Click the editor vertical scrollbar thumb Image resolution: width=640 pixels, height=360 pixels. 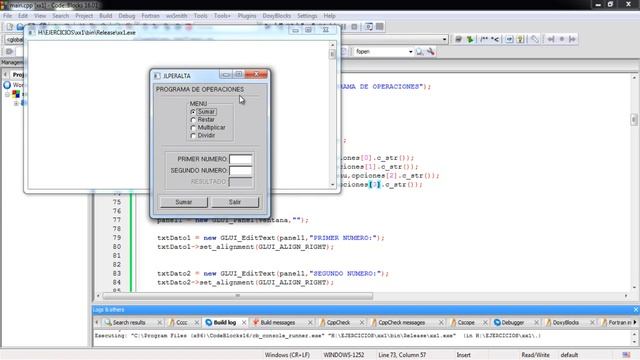click(634, 119)
